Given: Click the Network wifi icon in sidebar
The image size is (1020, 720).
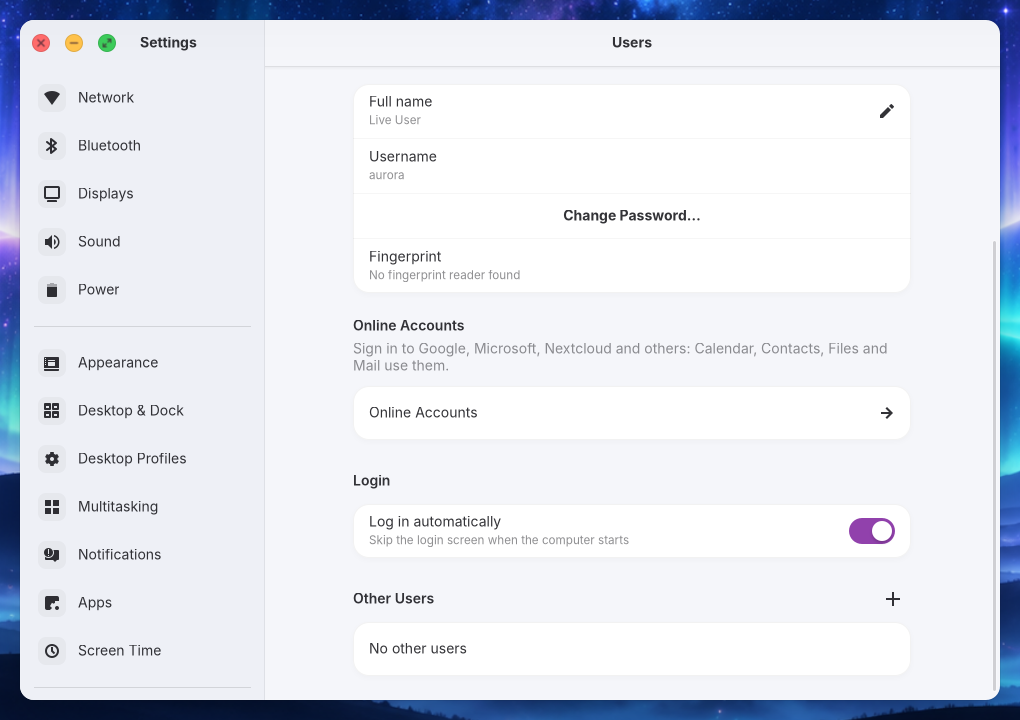Looking at the screenshot, I should (52, 98).
